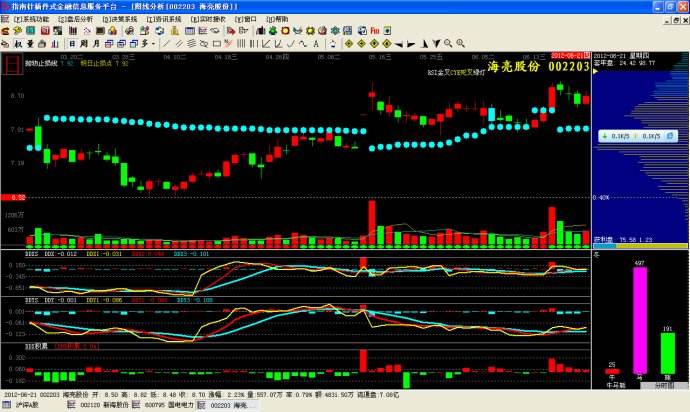Select the letter A text annotation tool
690x412 pixels.
pyautogui.click(x=316, y=44)
